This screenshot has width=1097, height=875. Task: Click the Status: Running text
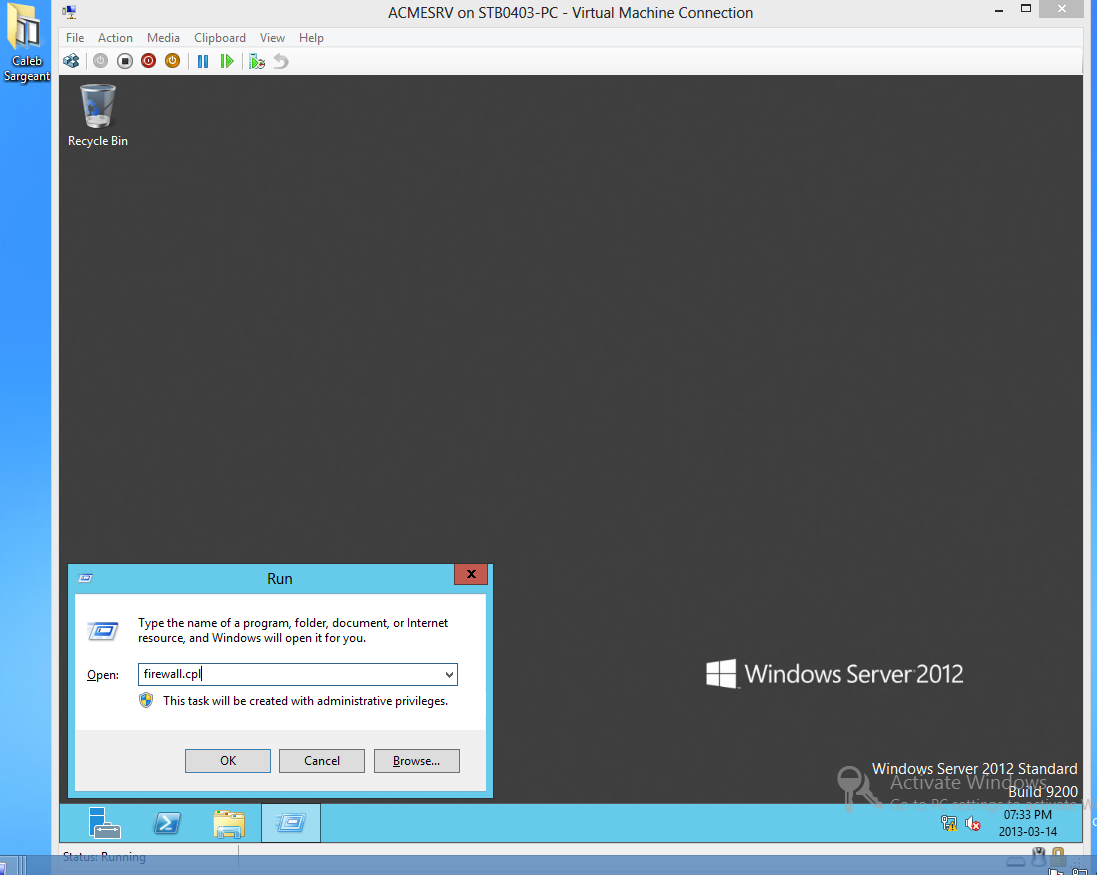(x=104, y=857)
